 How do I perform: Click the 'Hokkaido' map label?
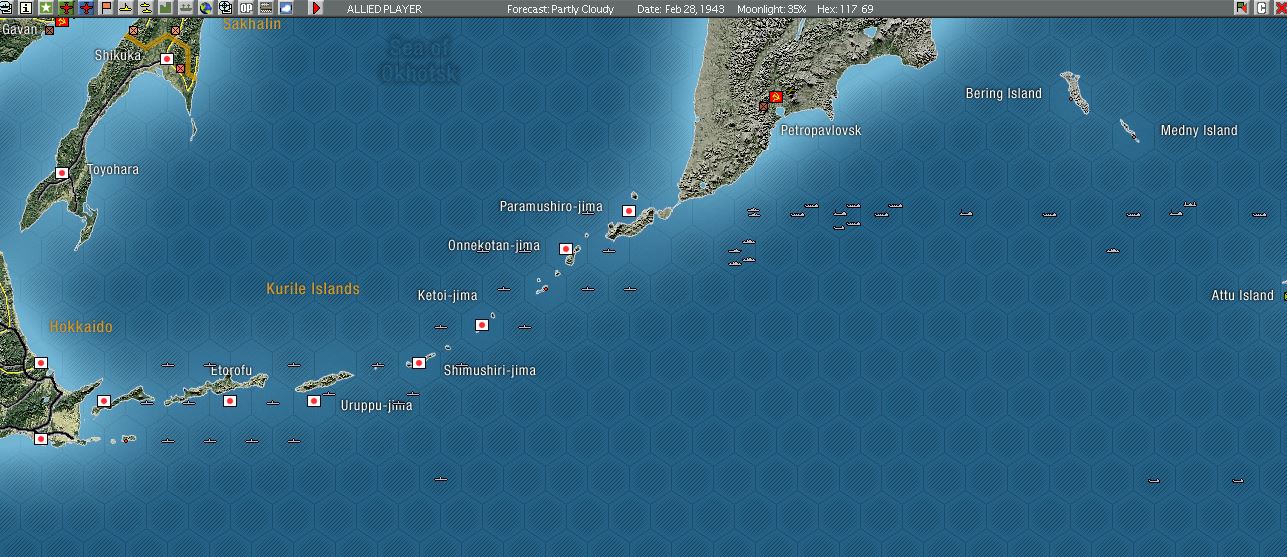point(81,327)
